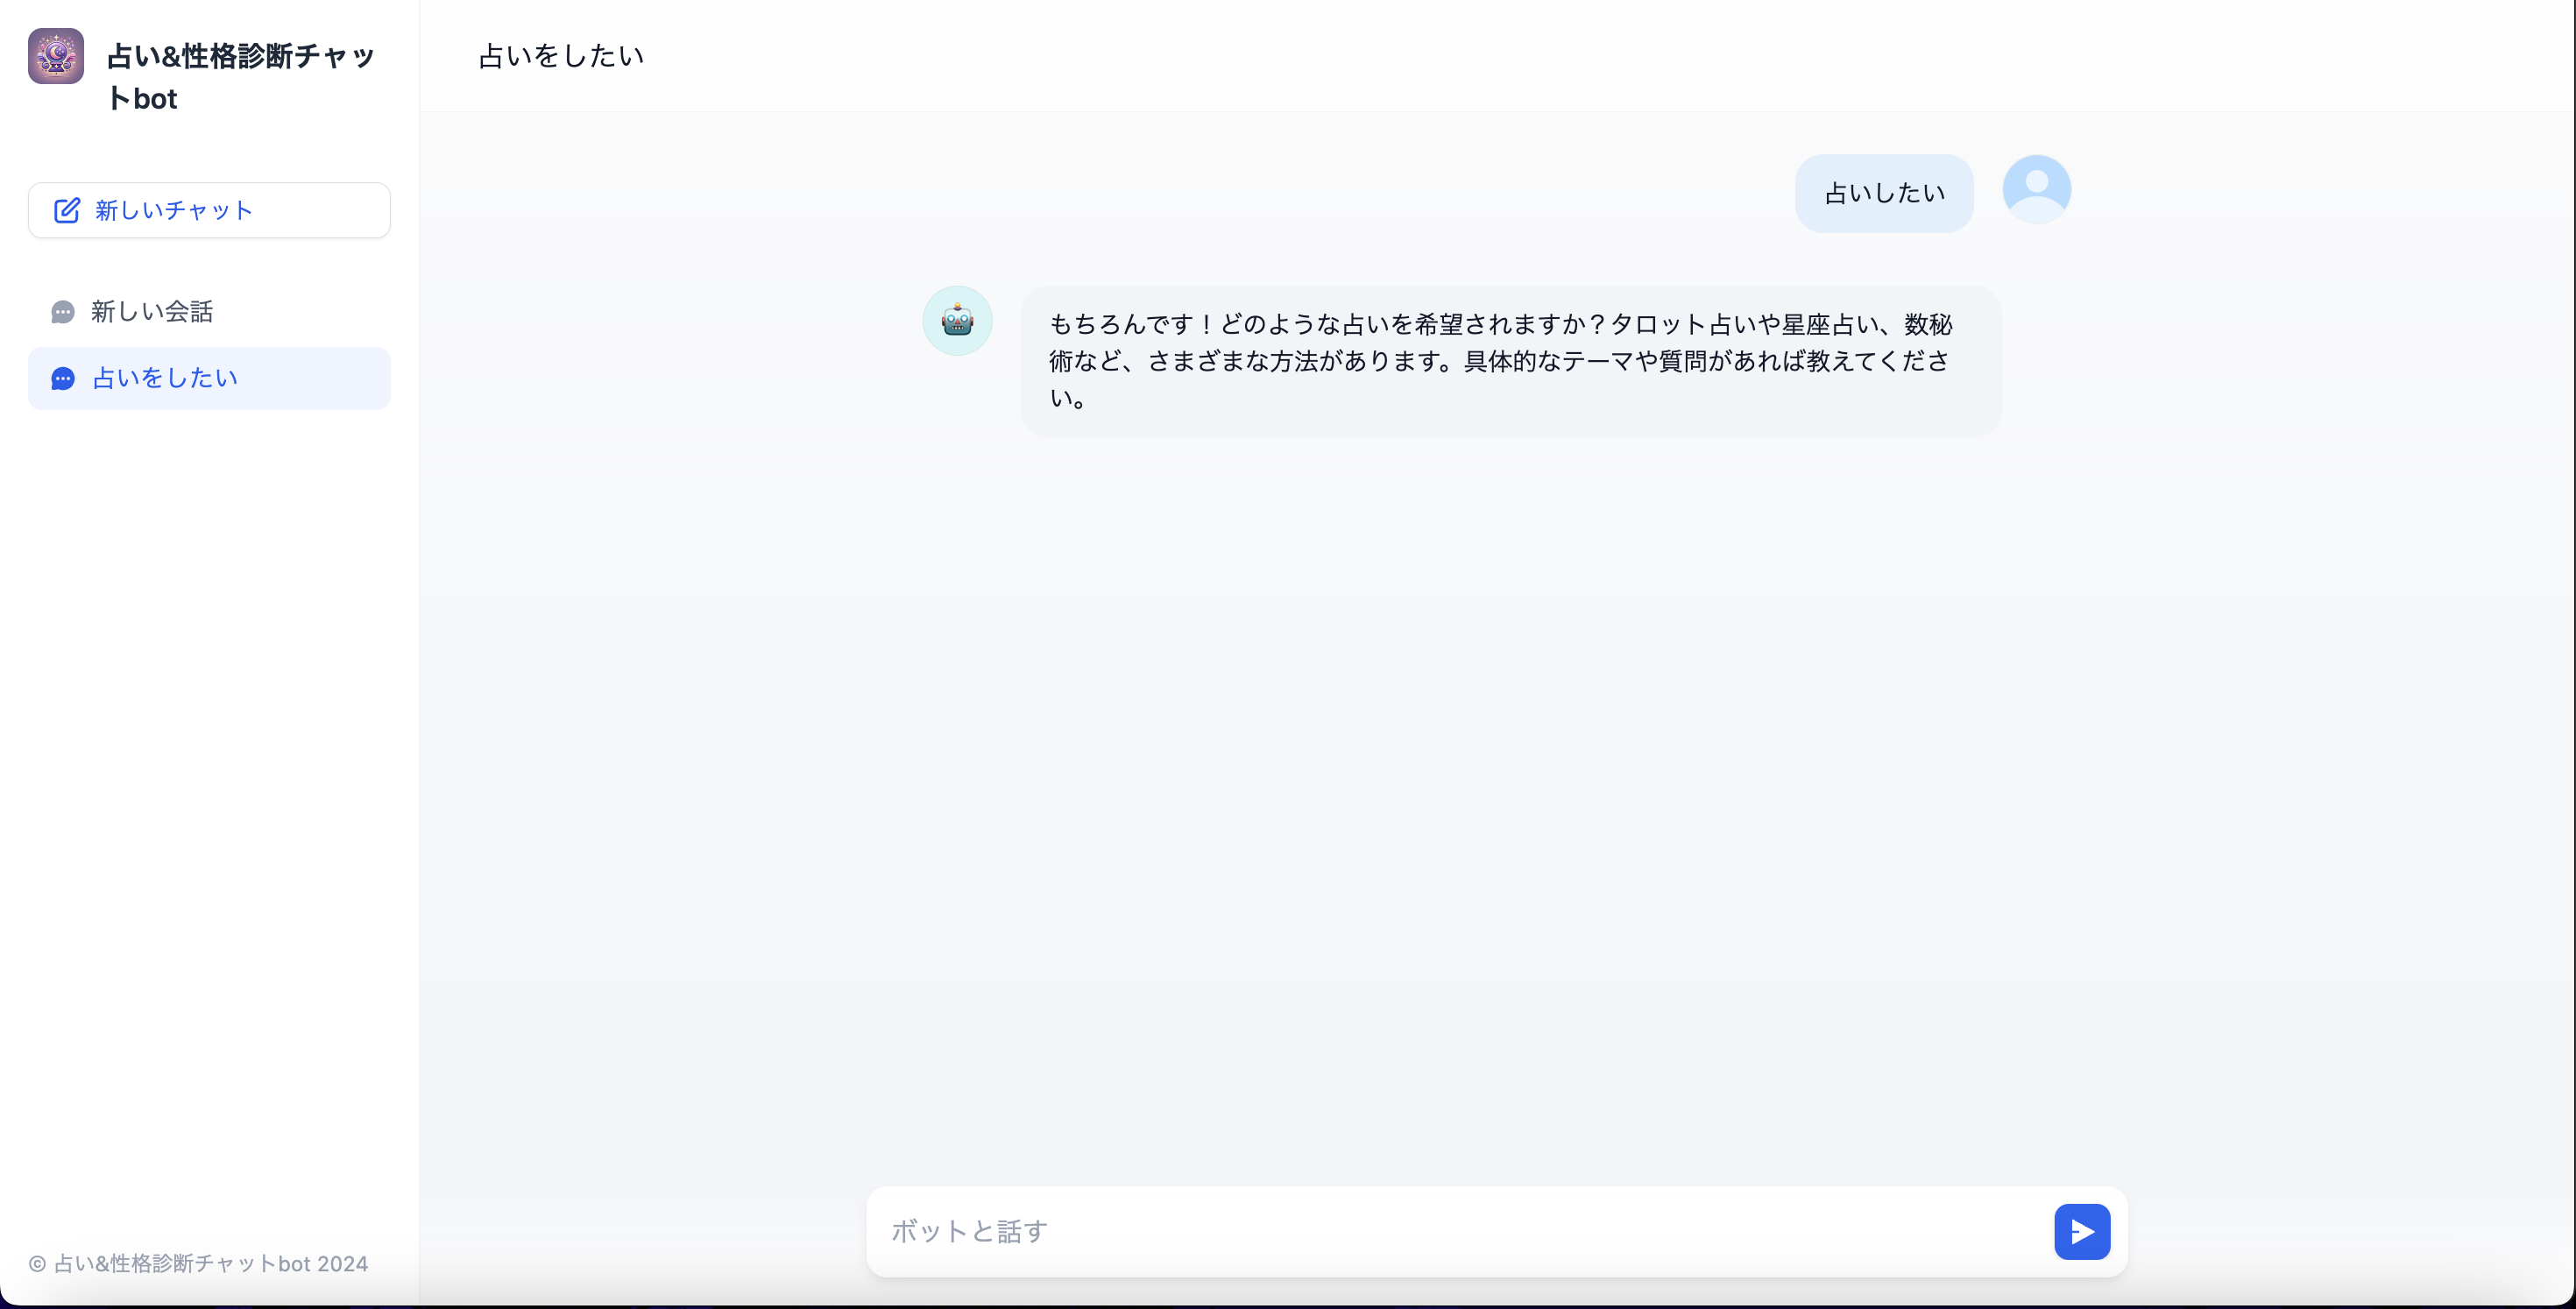Click the user's 占いしたい message bubble
The height and width of the screenshot is (1309, 2576).
point(1883,193)
